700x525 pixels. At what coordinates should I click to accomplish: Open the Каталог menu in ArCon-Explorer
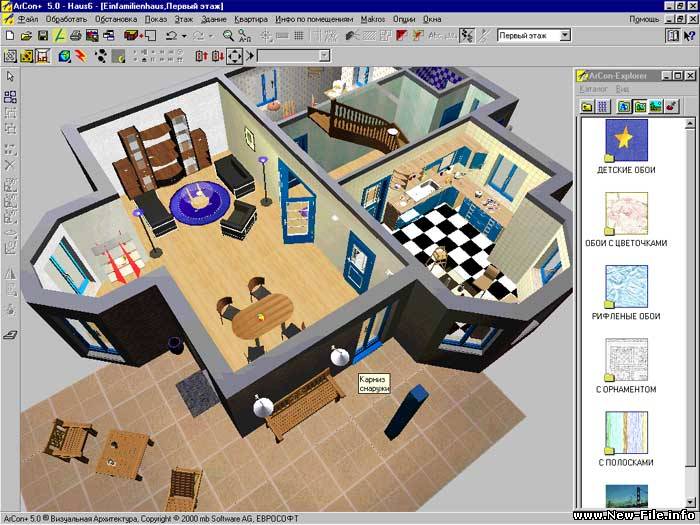[x=594, y=90]
